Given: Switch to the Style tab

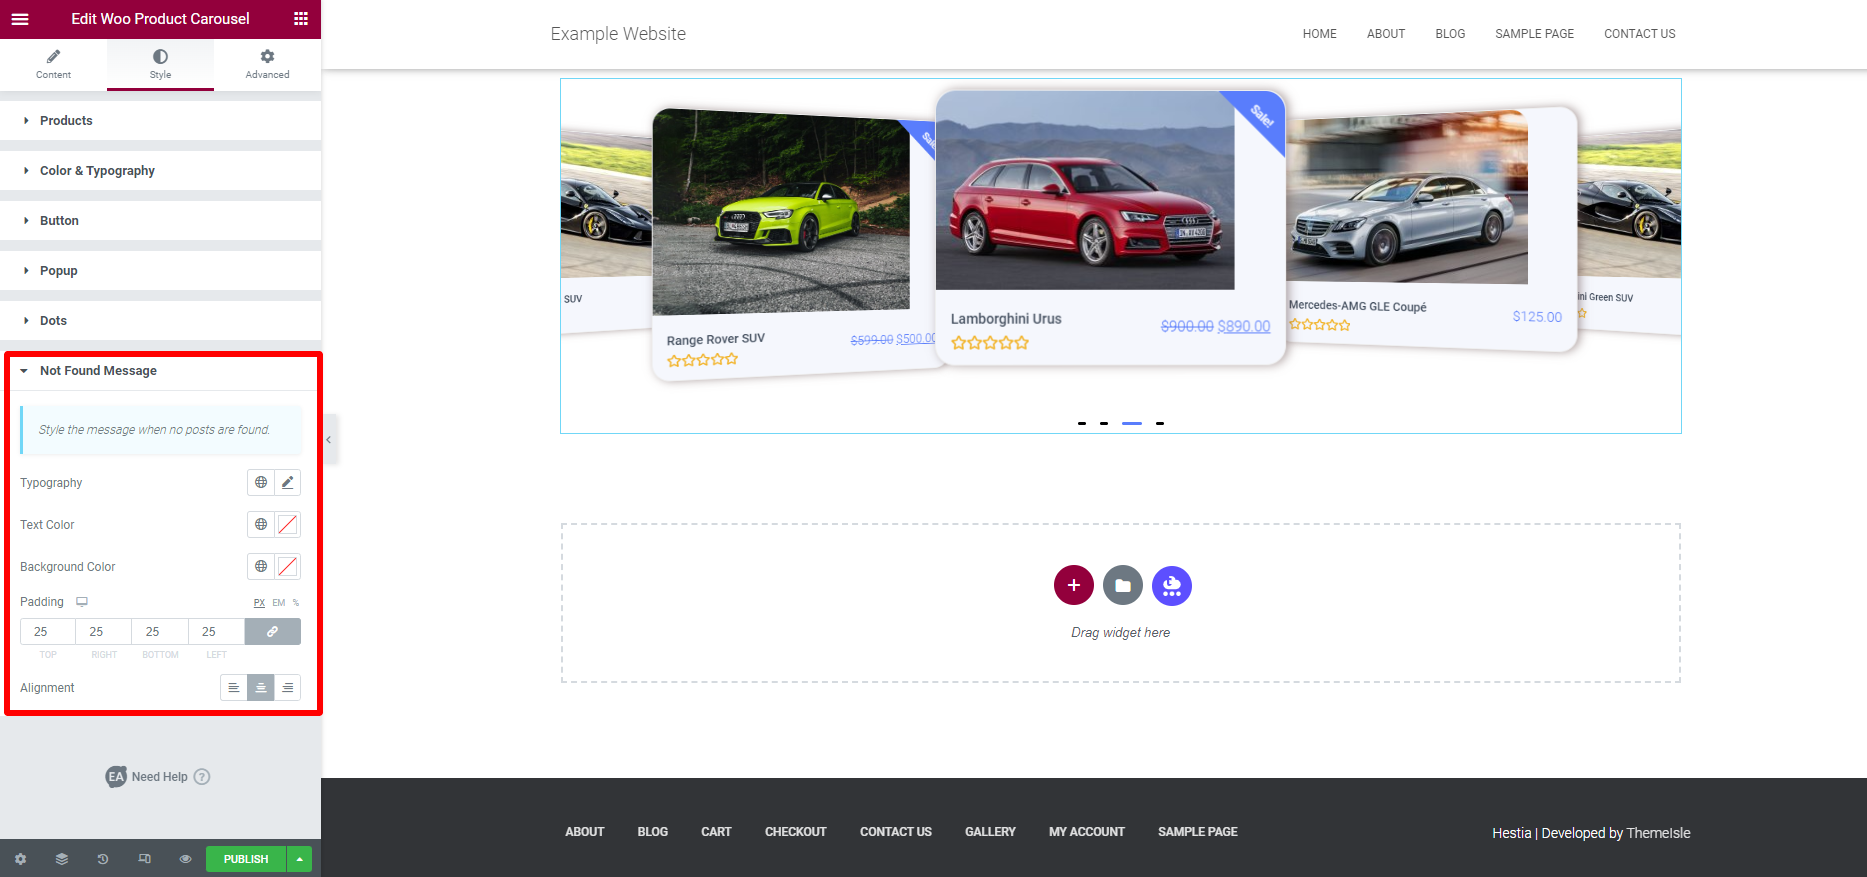Looking at the screenshot, I should coord(160,64).
